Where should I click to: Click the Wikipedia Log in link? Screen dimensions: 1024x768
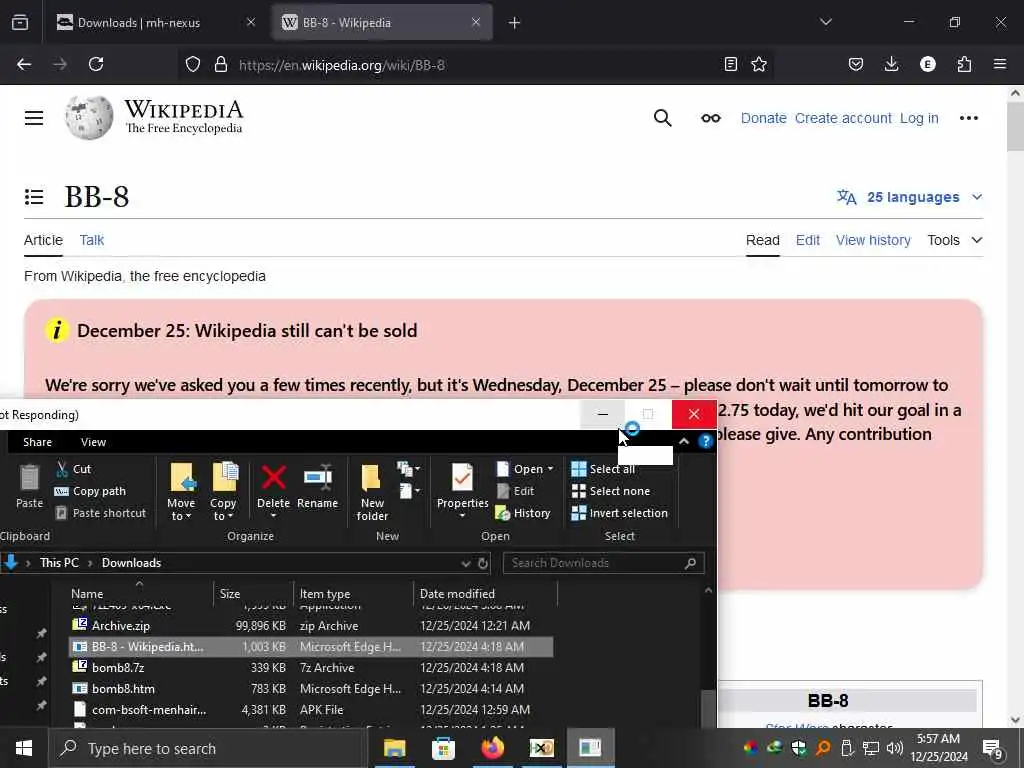tap(919, 118)
